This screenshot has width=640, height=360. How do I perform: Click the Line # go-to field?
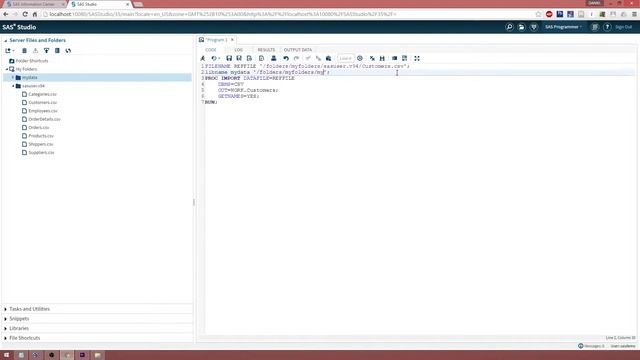click(x=345, y=58)
